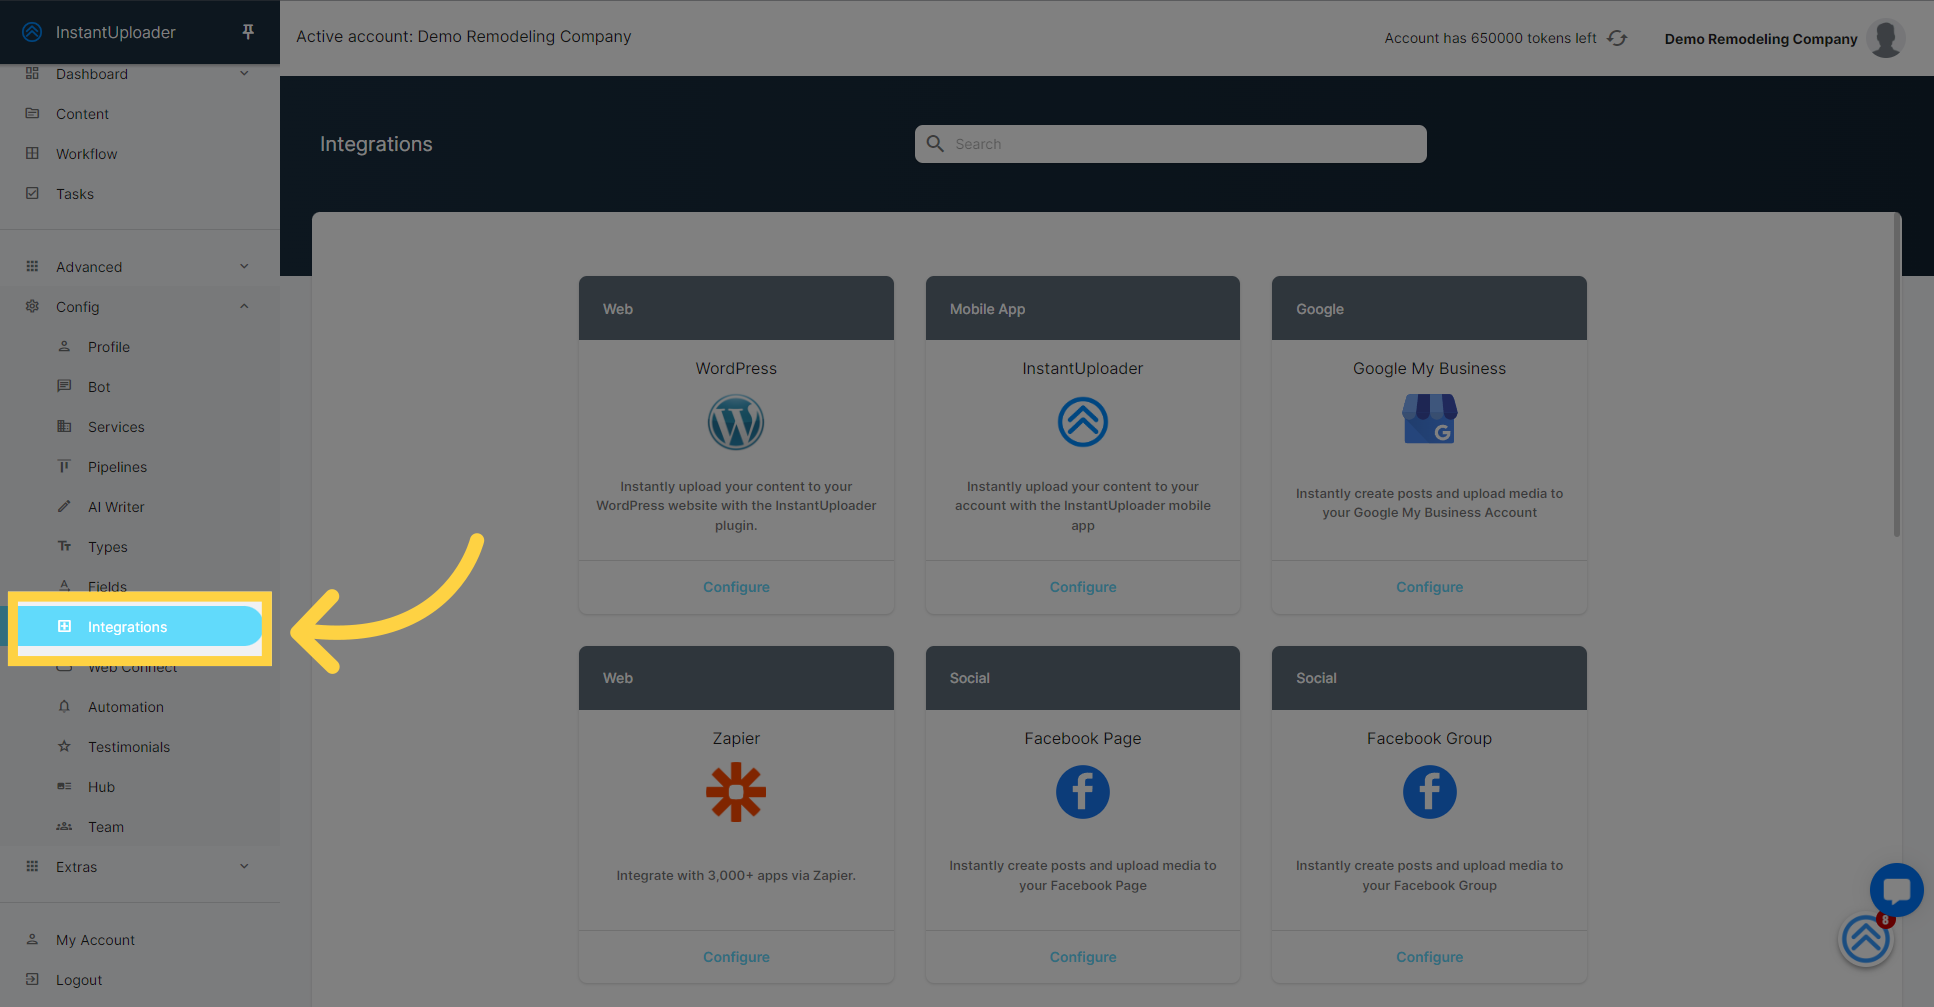Click the Facebook Group logo
The width and height of the screenshot is (1934, 1007).
pyautogui.click(x=1429, y=792)
